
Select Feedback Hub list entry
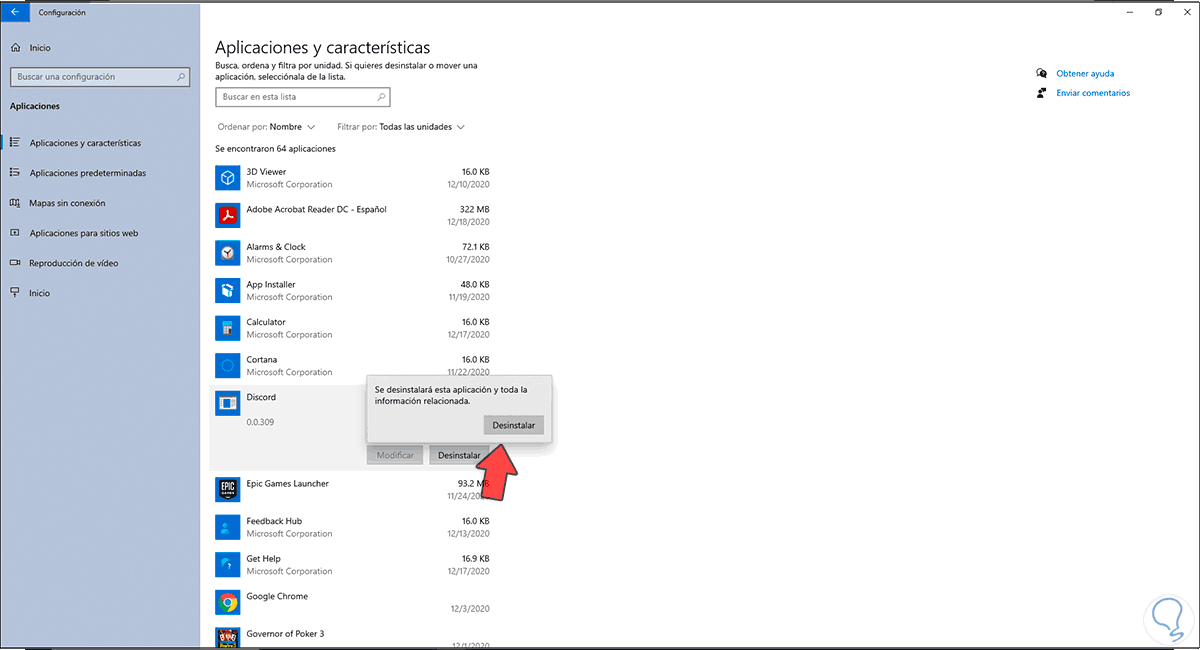(352, 527)
